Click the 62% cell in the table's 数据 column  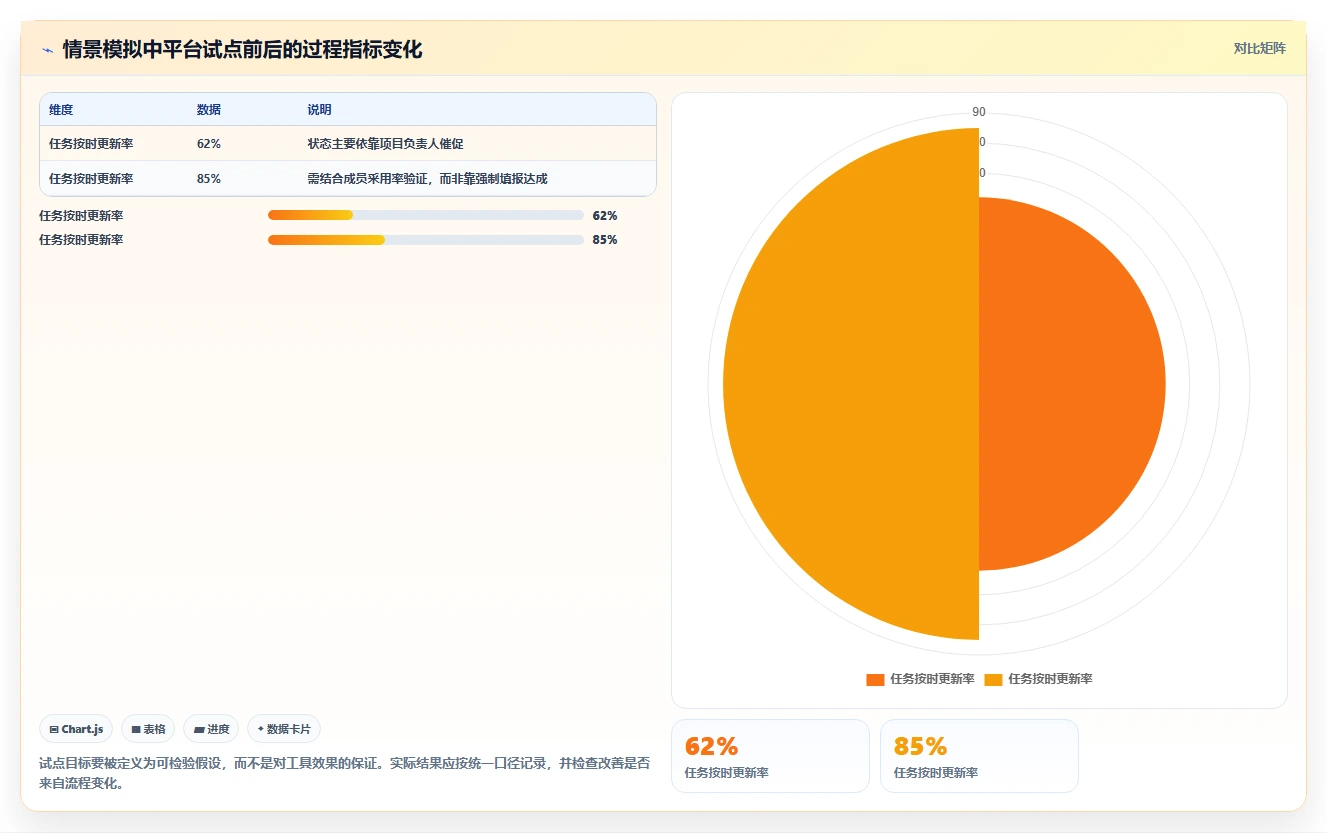209,144
